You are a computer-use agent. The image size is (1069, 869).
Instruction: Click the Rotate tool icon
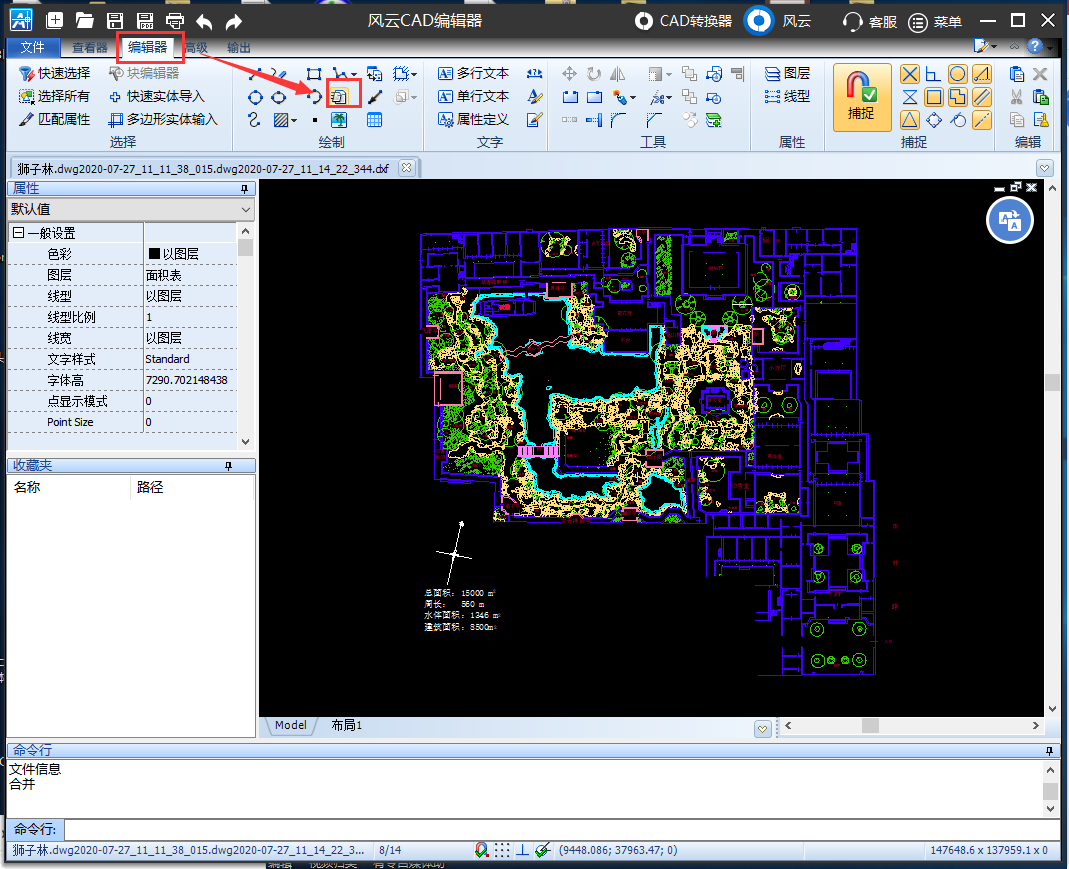coord(594,74)
